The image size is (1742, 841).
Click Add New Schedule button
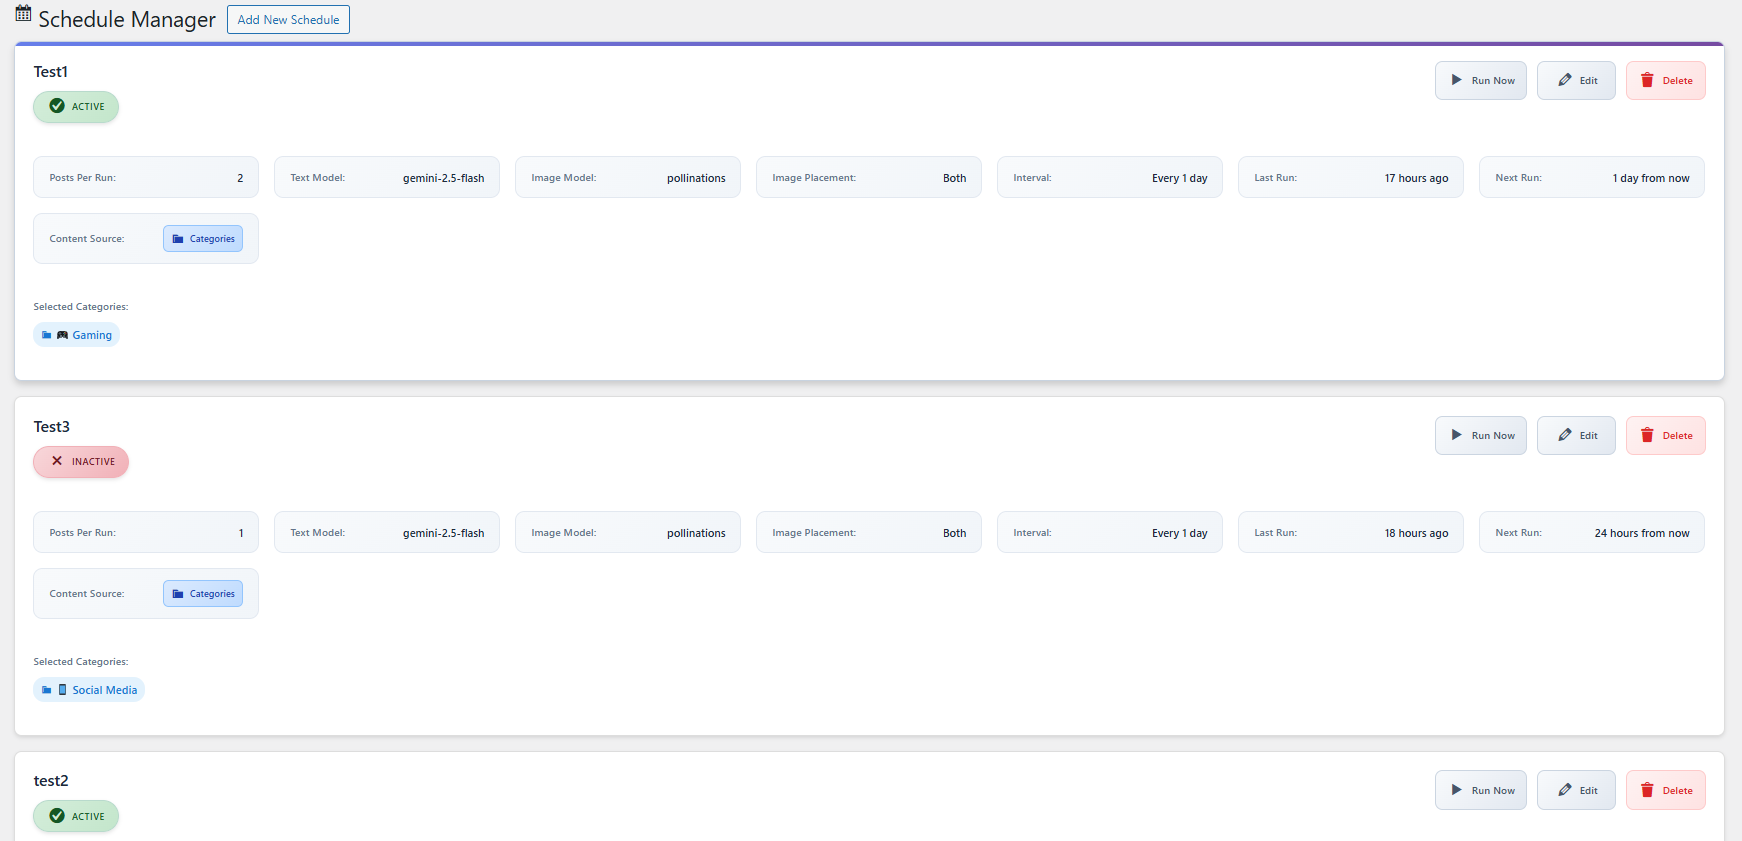click(288, 20)
